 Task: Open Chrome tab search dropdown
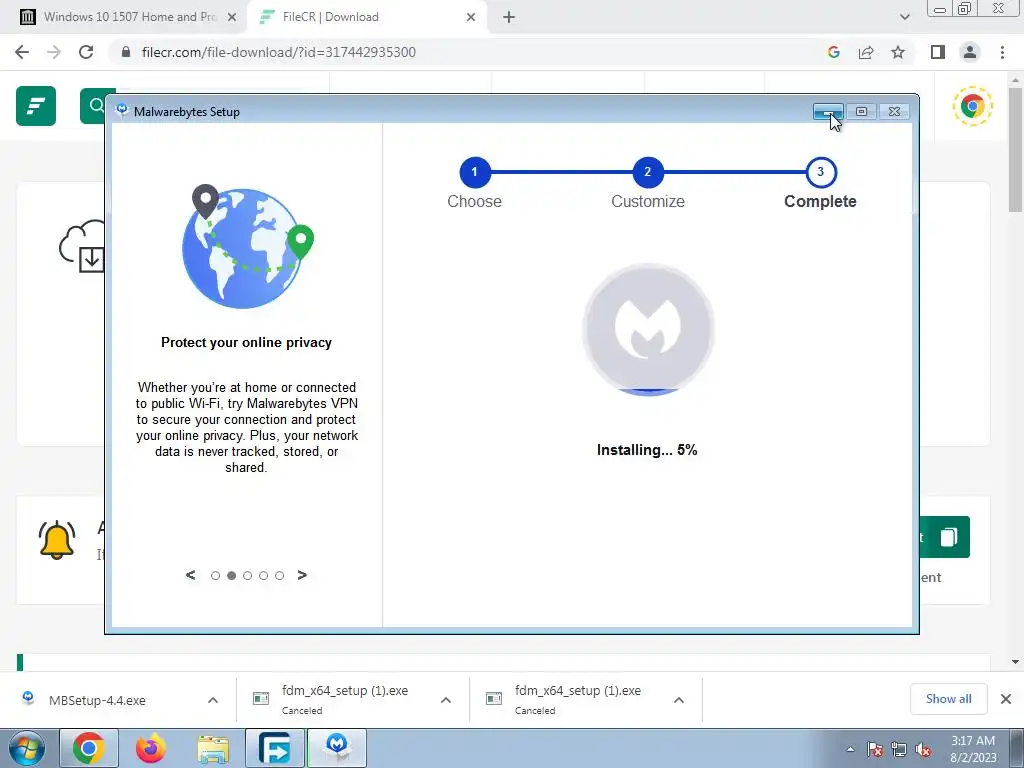coord(904,17)
